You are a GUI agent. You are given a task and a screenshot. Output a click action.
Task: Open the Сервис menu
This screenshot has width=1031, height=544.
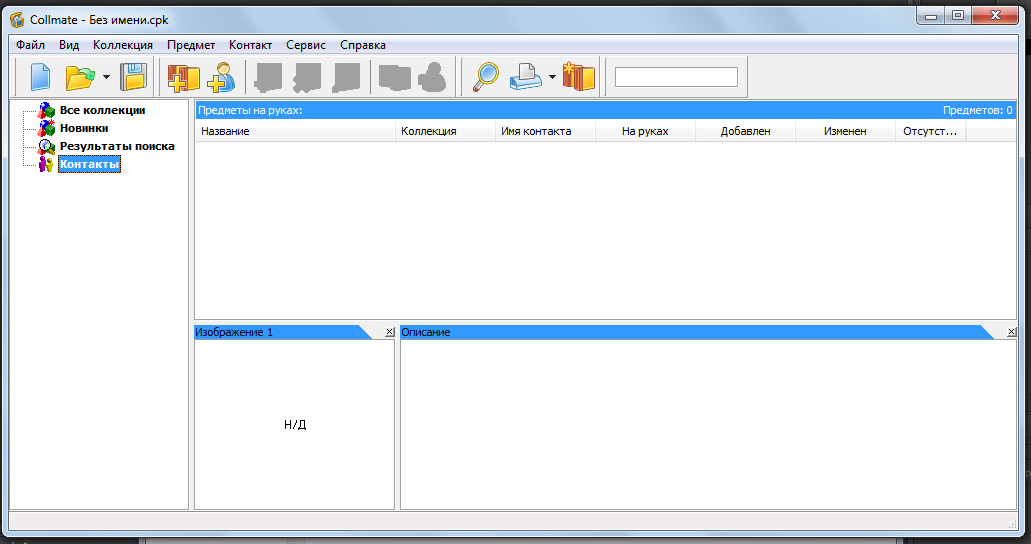coord(306,45)
